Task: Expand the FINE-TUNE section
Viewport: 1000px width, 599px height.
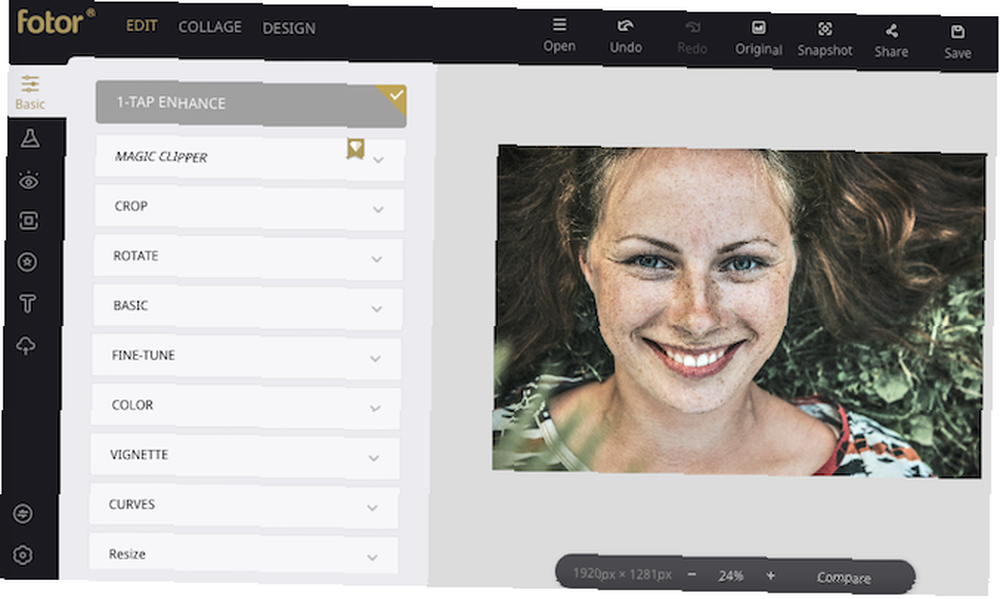Action: 246,357
